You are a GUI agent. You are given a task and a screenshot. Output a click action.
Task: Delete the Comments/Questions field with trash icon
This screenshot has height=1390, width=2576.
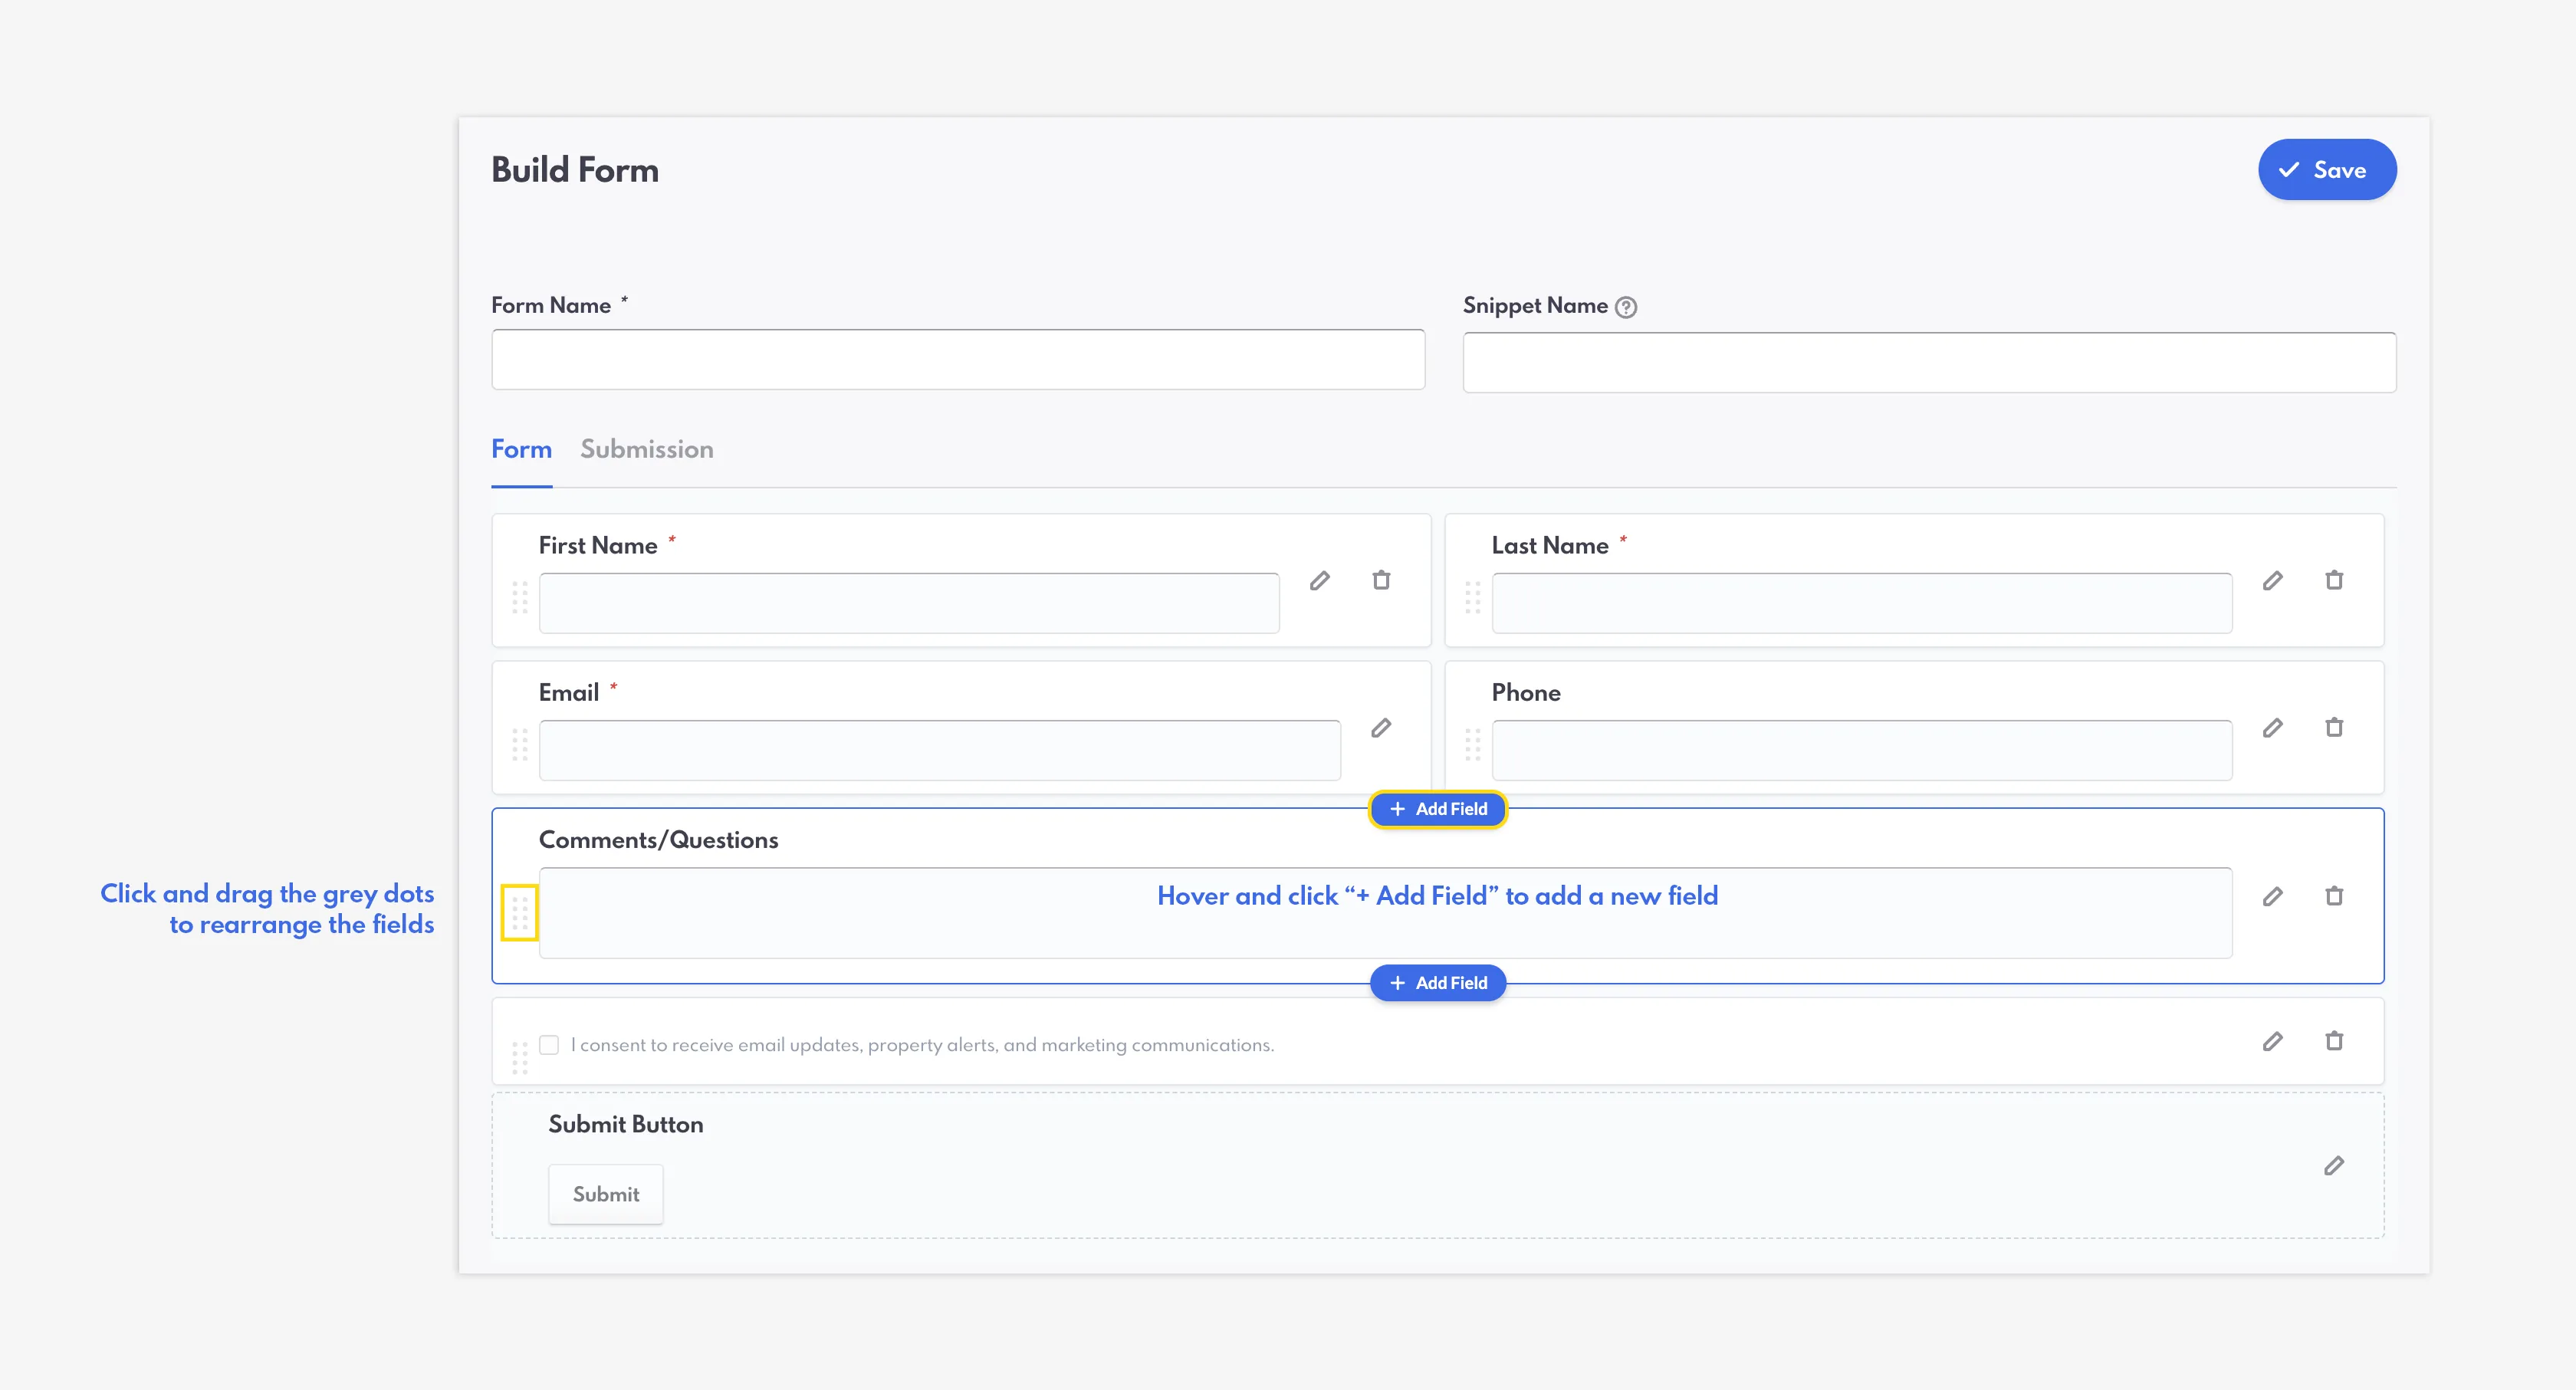[2334, 896]
